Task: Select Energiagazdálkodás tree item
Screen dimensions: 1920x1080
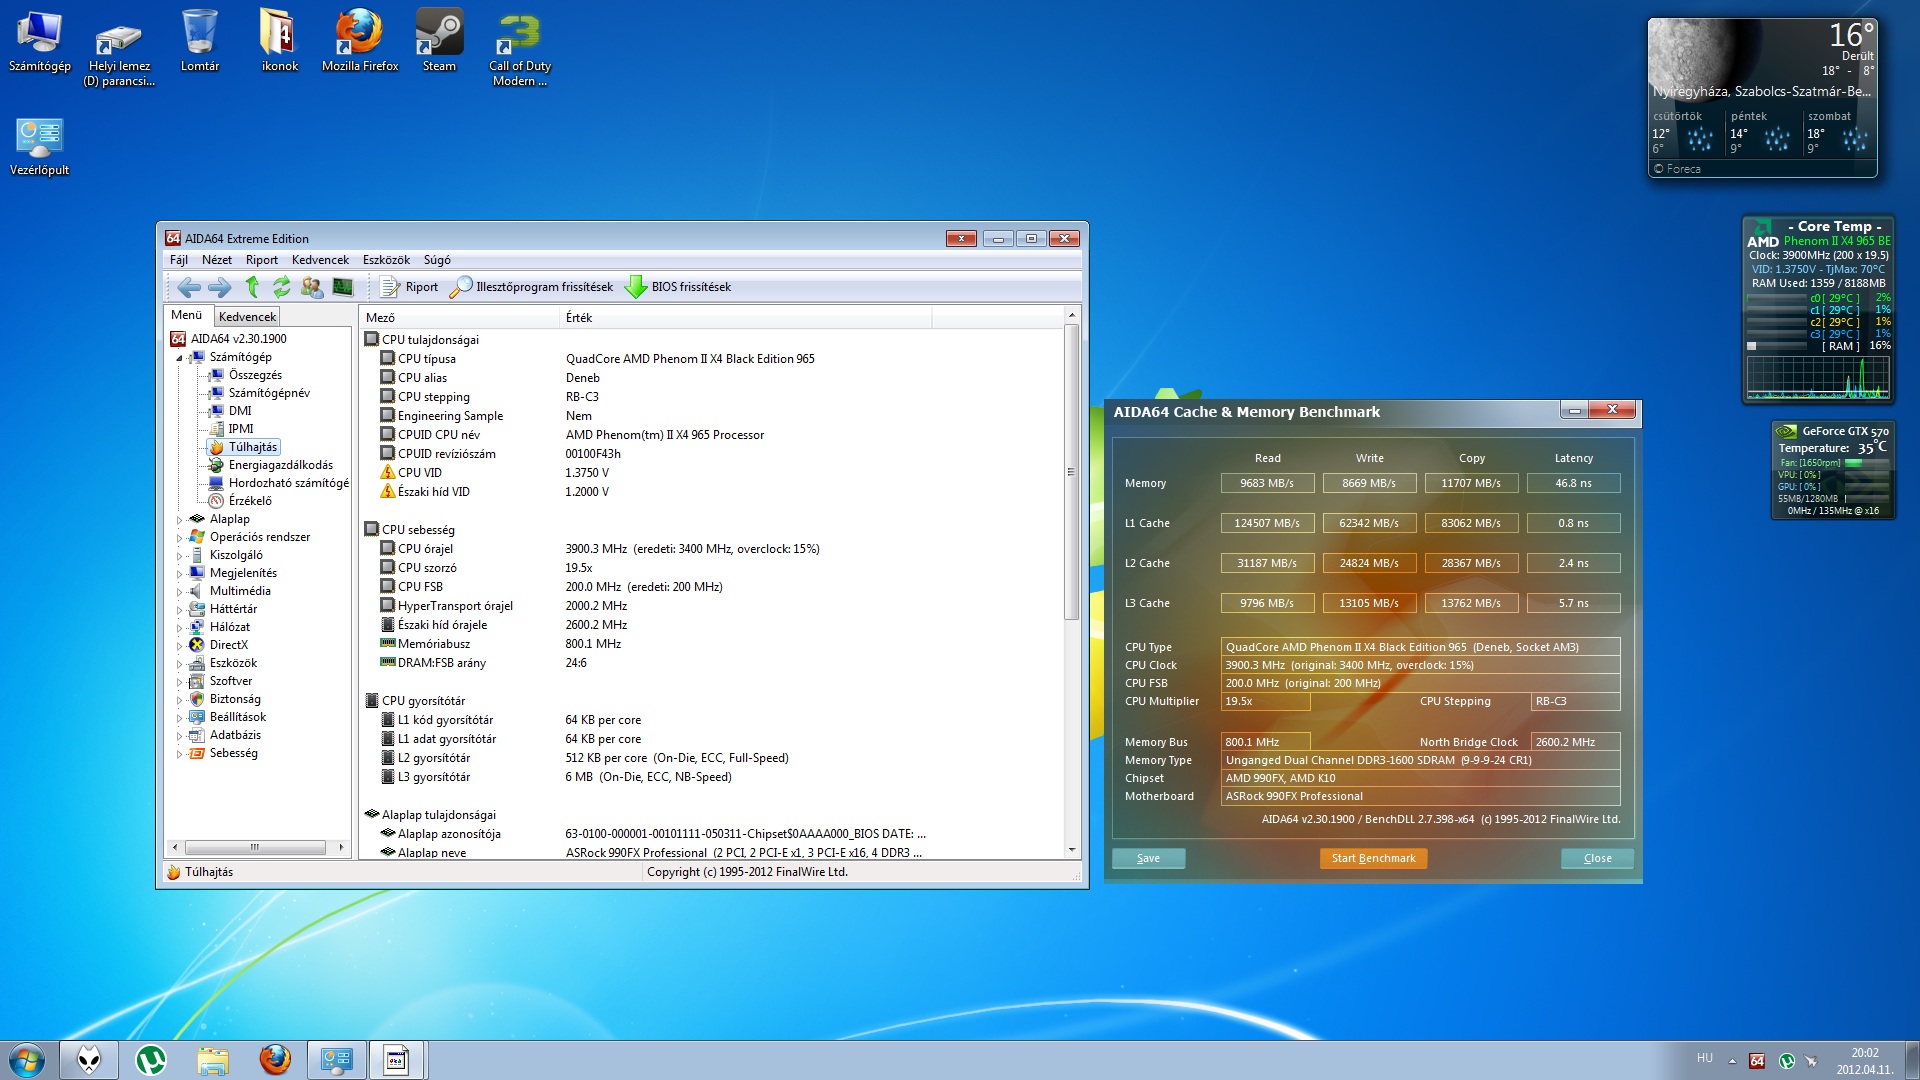Action: [x=280, y=465]
